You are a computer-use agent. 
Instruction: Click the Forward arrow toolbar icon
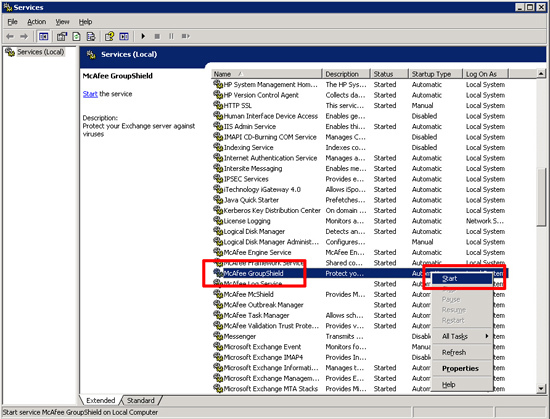click(24, 36)
